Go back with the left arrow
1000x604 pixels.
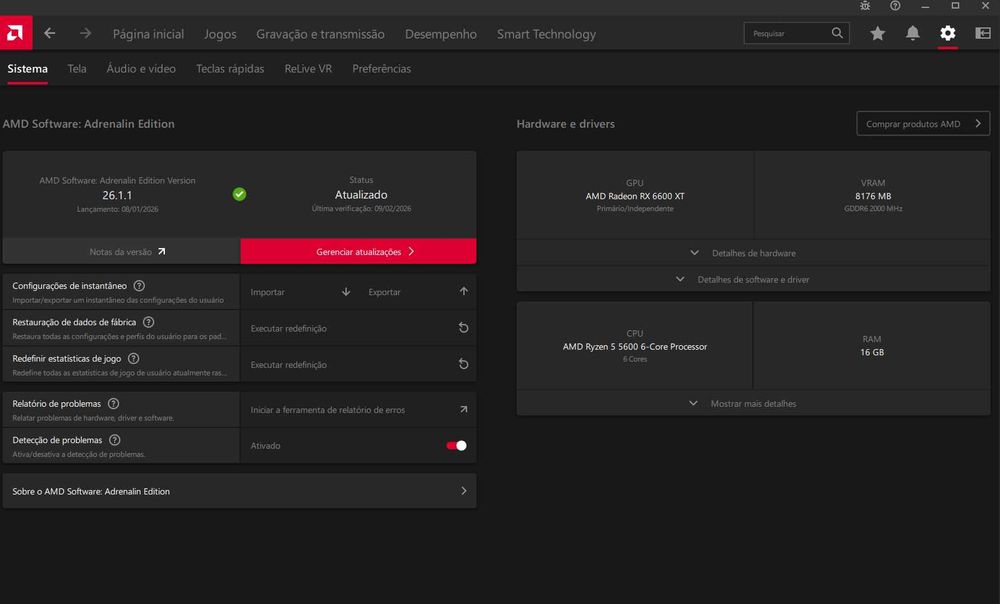tap(50, 33)
